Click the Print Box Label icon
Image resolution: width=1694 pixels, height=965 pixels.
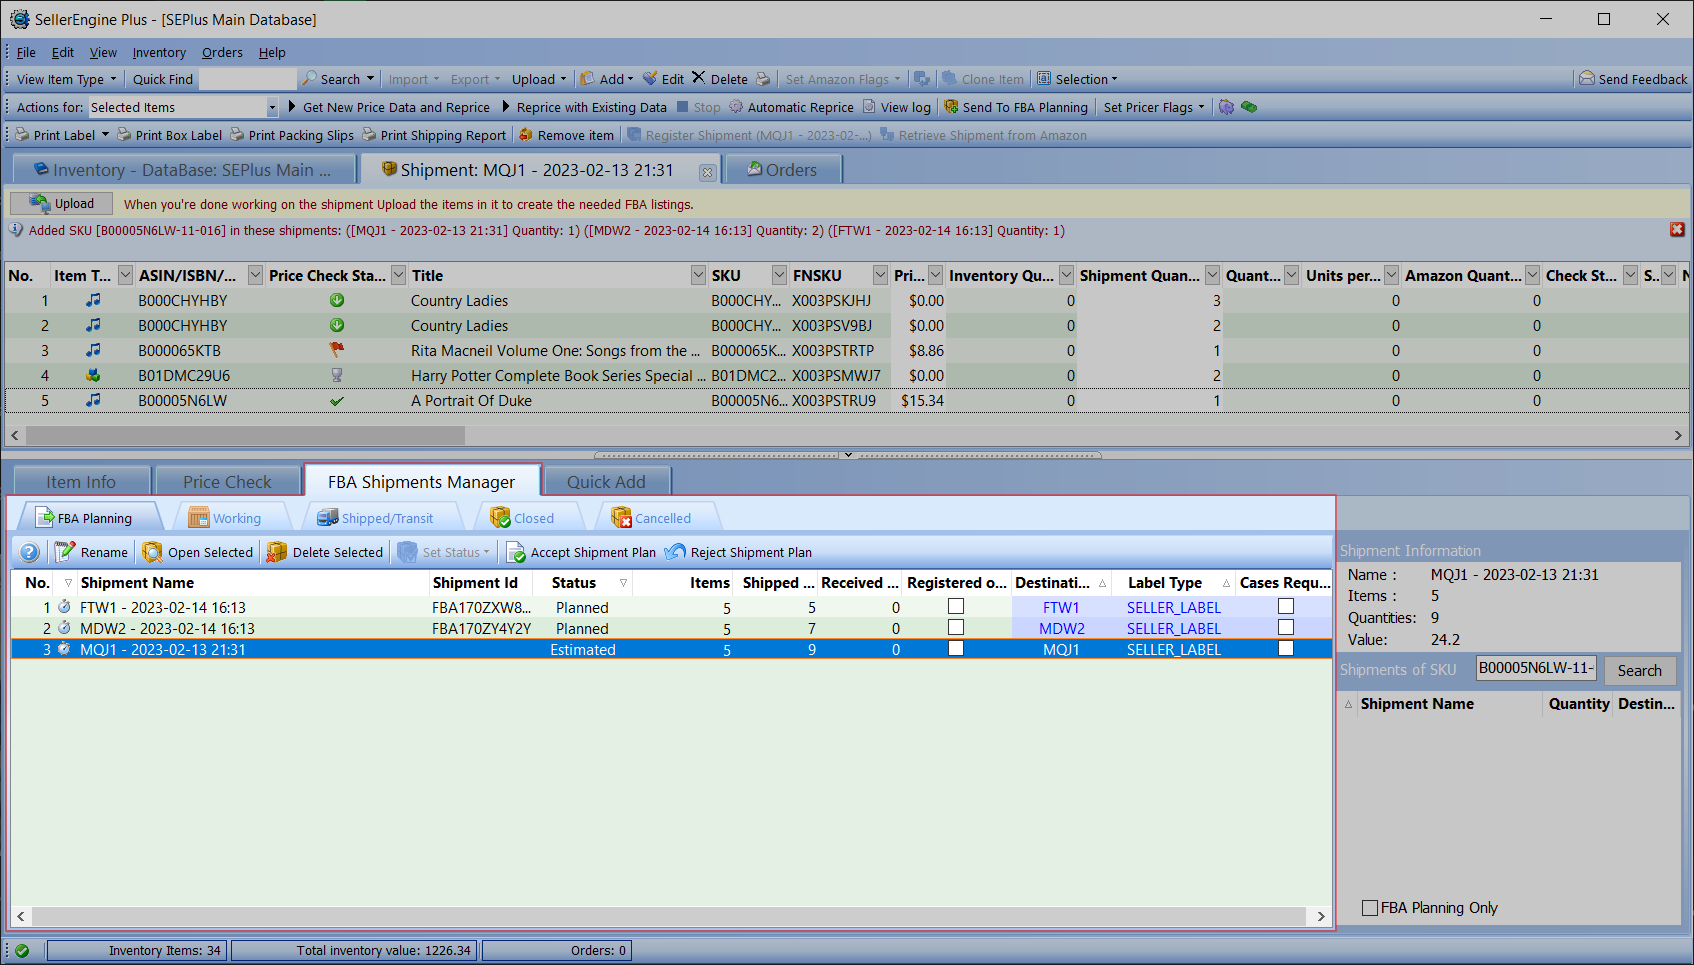[124, 135]
